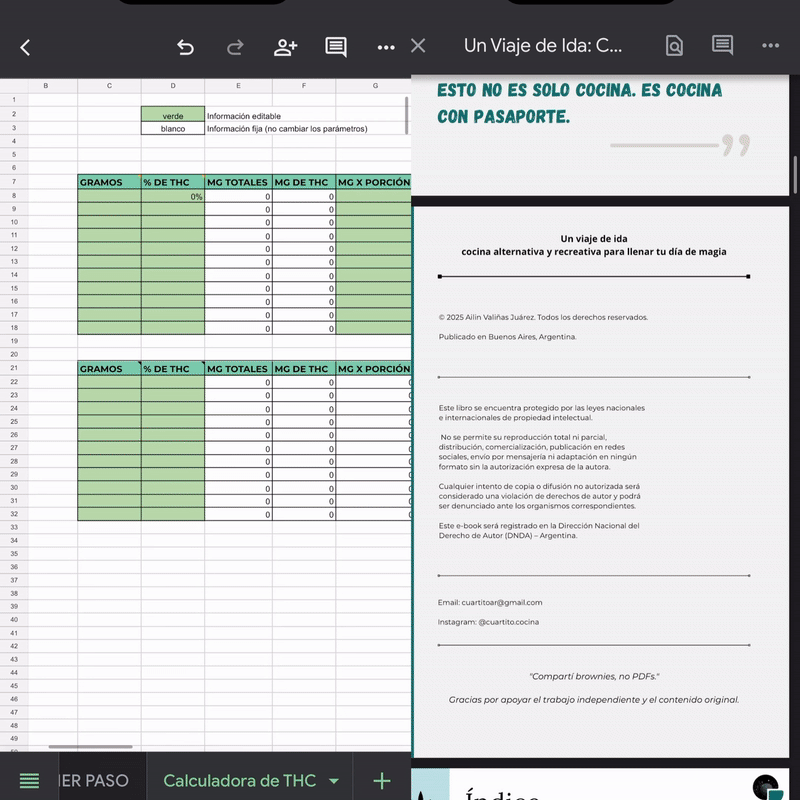Select MG X PORCIÓN header in row 21

click(373, 368)
